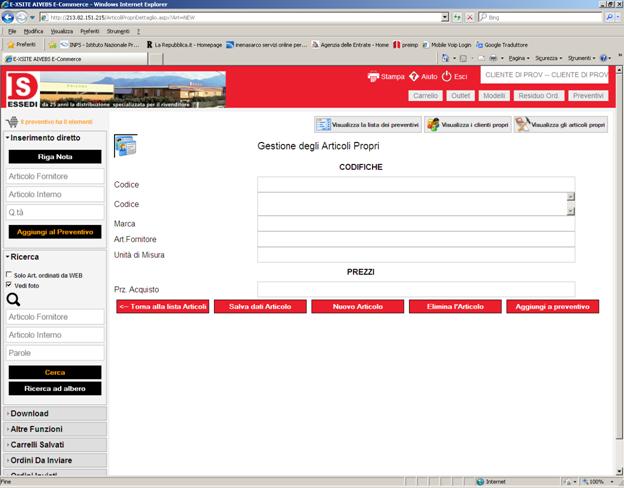Viewport: 624px width, 488px height.
Task: Click the magnifying glass search icon
Action: [x=14, y=299]
